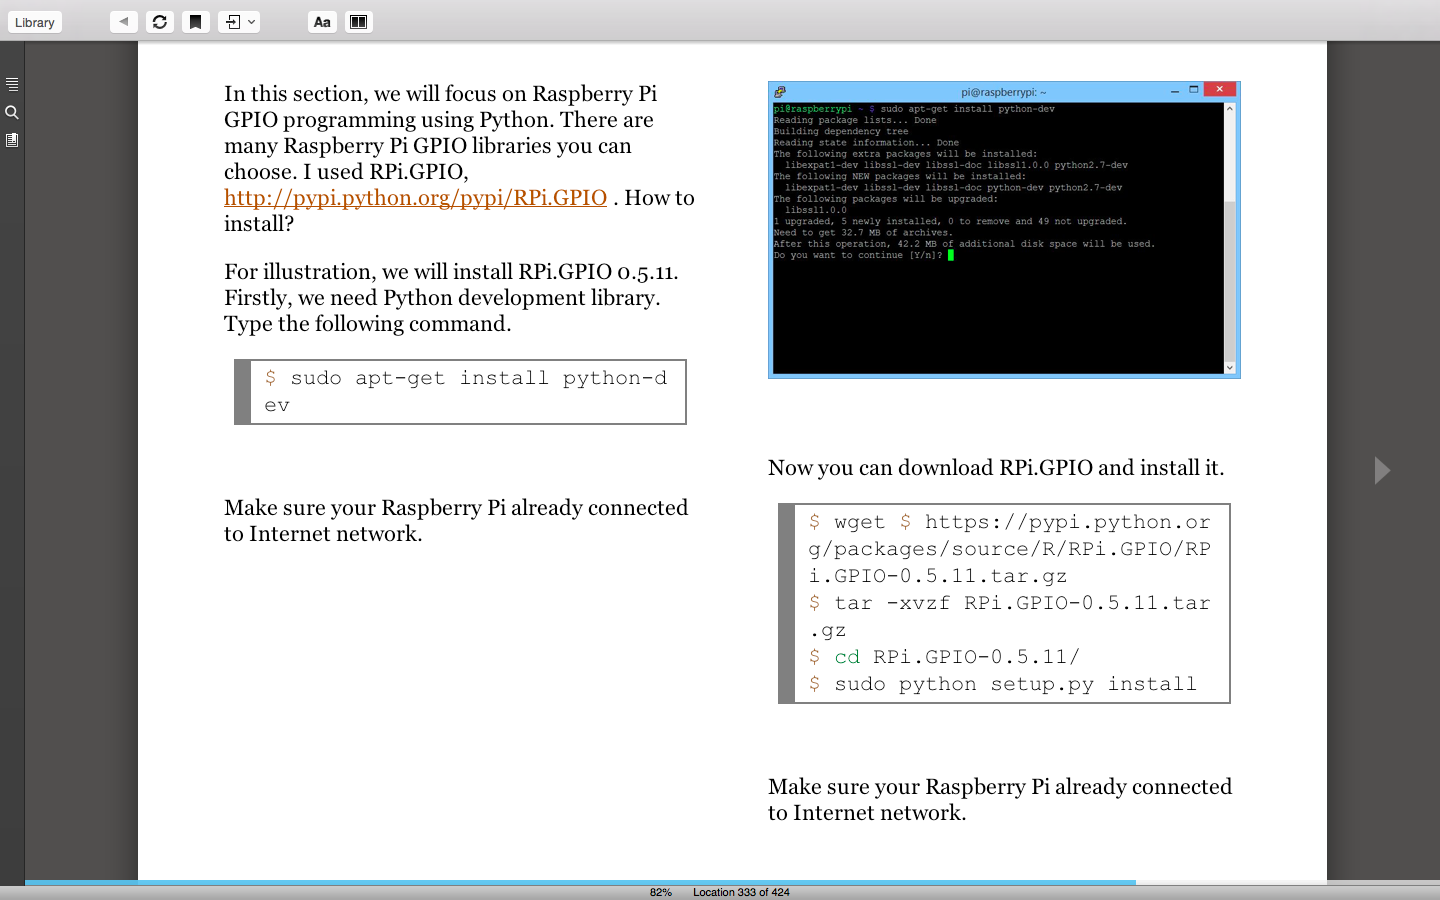Go back with the left arrow icon

coord(124,21)
